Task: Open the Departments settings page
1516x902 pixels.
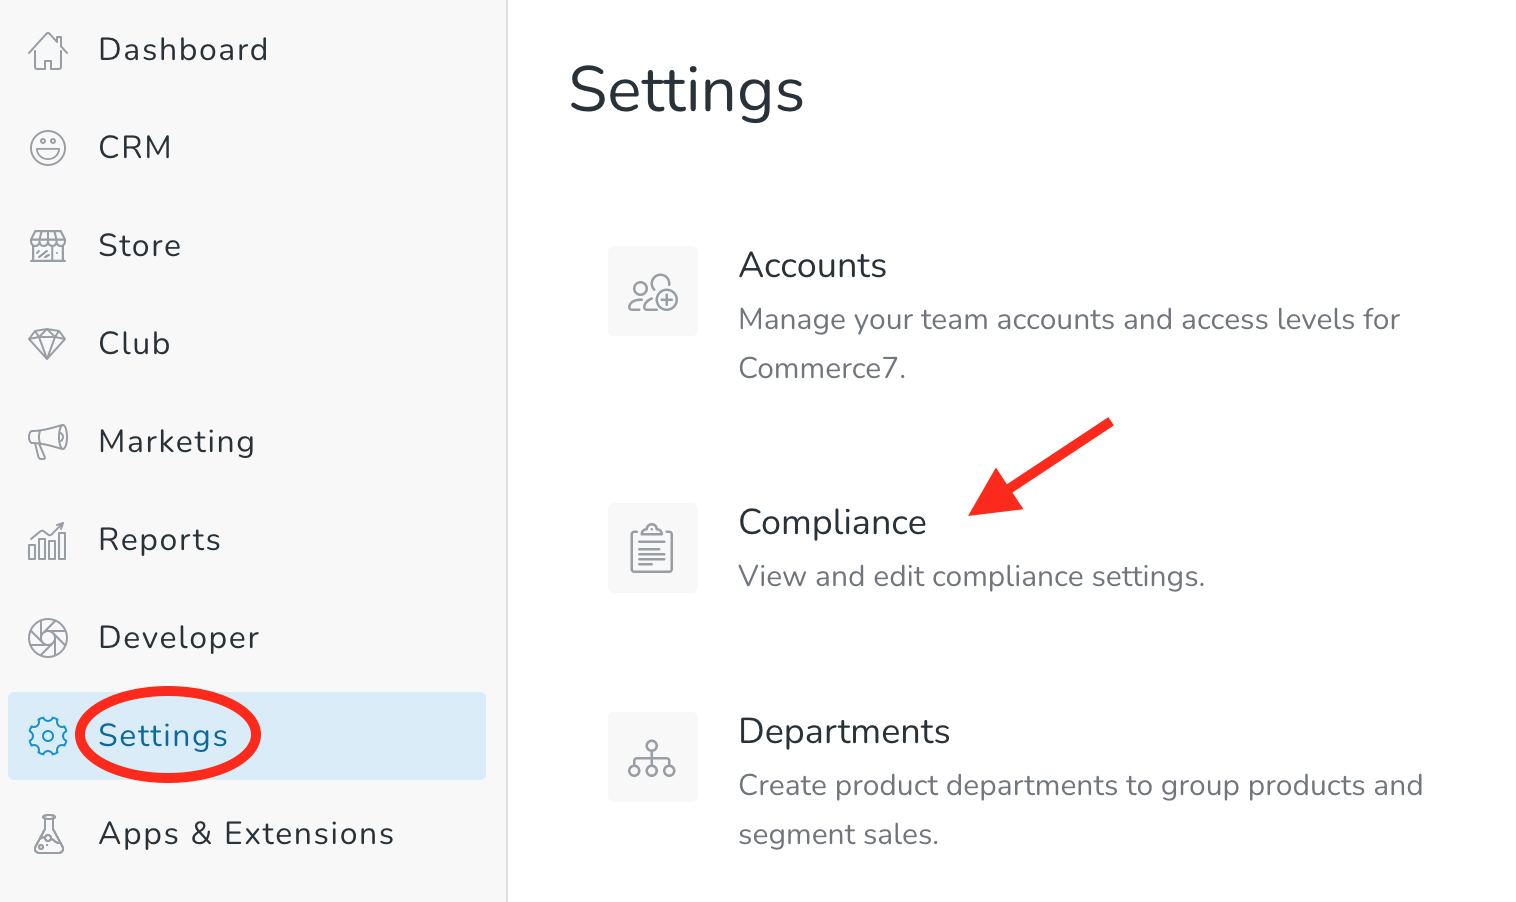Action: click(844, 731)
